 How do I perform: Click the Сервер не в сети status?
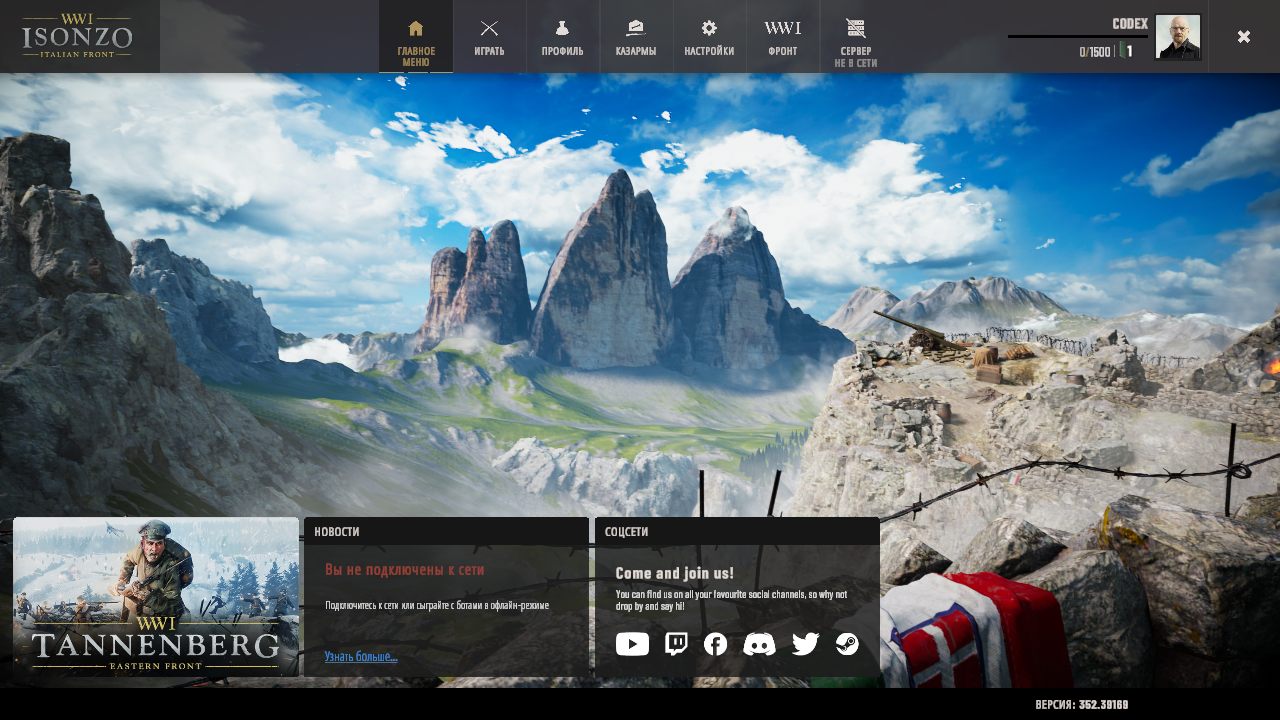point(856,40)
